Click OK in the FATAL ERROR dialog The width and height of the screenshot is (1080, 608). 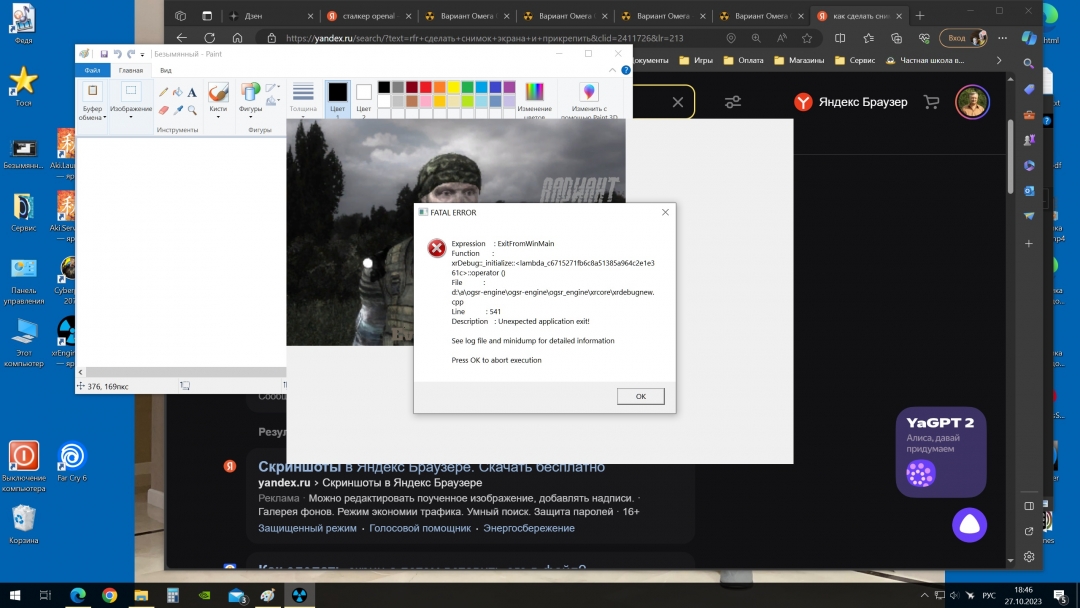point(641,396)
